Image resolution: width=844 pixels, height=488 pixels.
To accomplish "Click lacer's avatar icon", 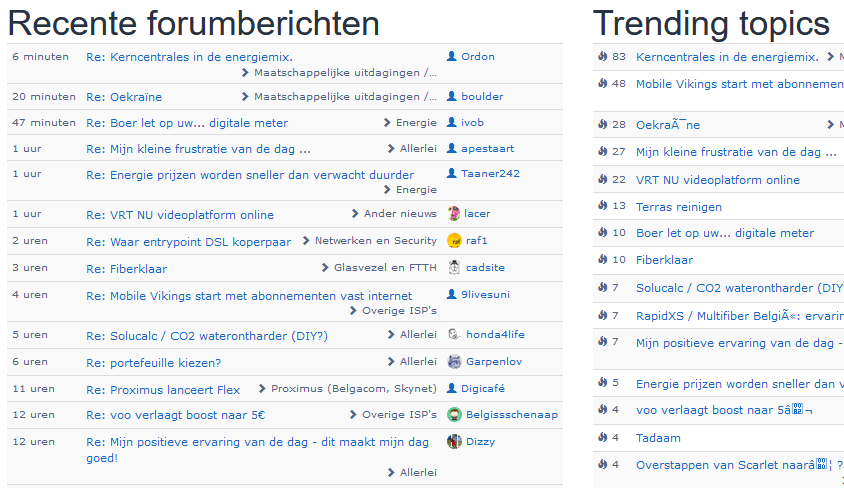I will tap(454, 213).
